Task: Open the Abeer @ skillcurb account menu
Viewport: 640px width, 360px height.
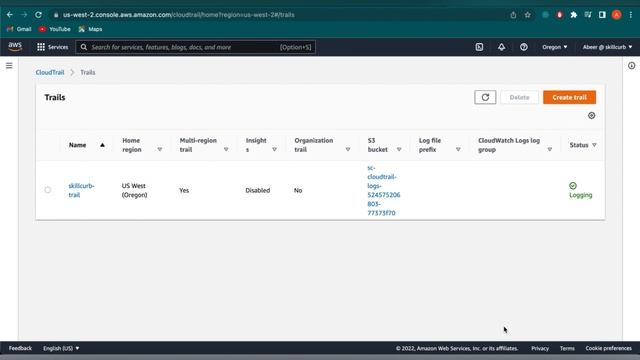Action: (607, 47)
